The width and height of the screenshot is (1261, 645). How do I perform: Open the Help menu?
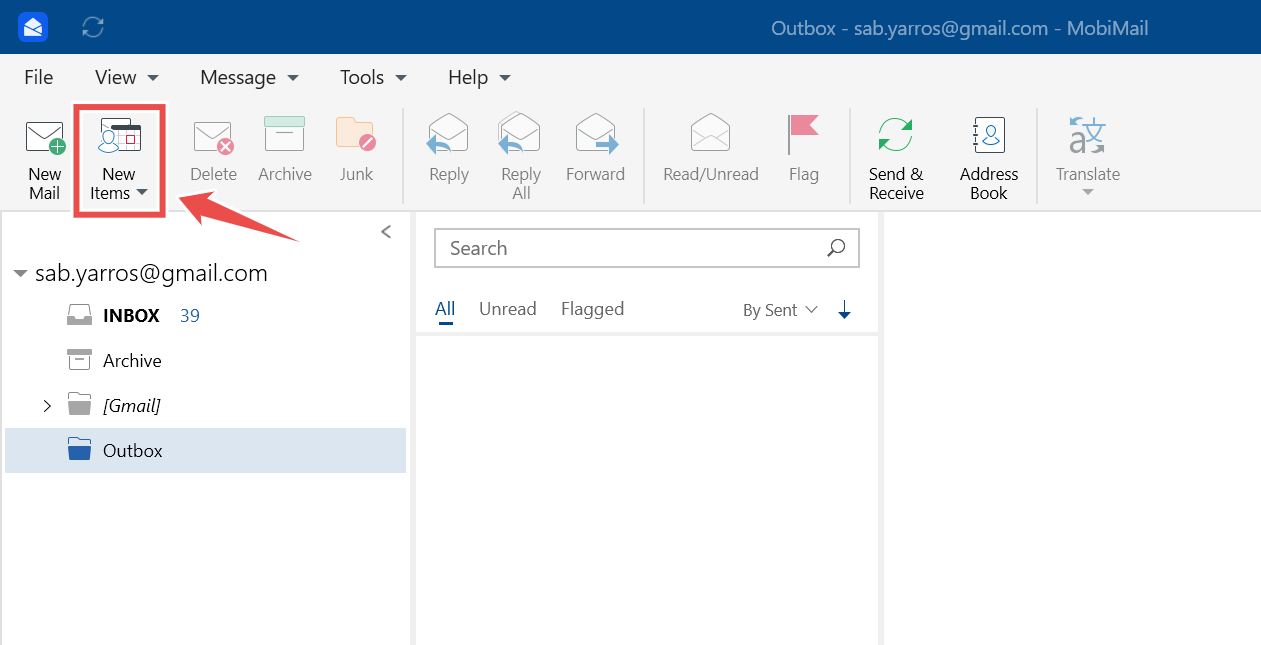point(479,77)
